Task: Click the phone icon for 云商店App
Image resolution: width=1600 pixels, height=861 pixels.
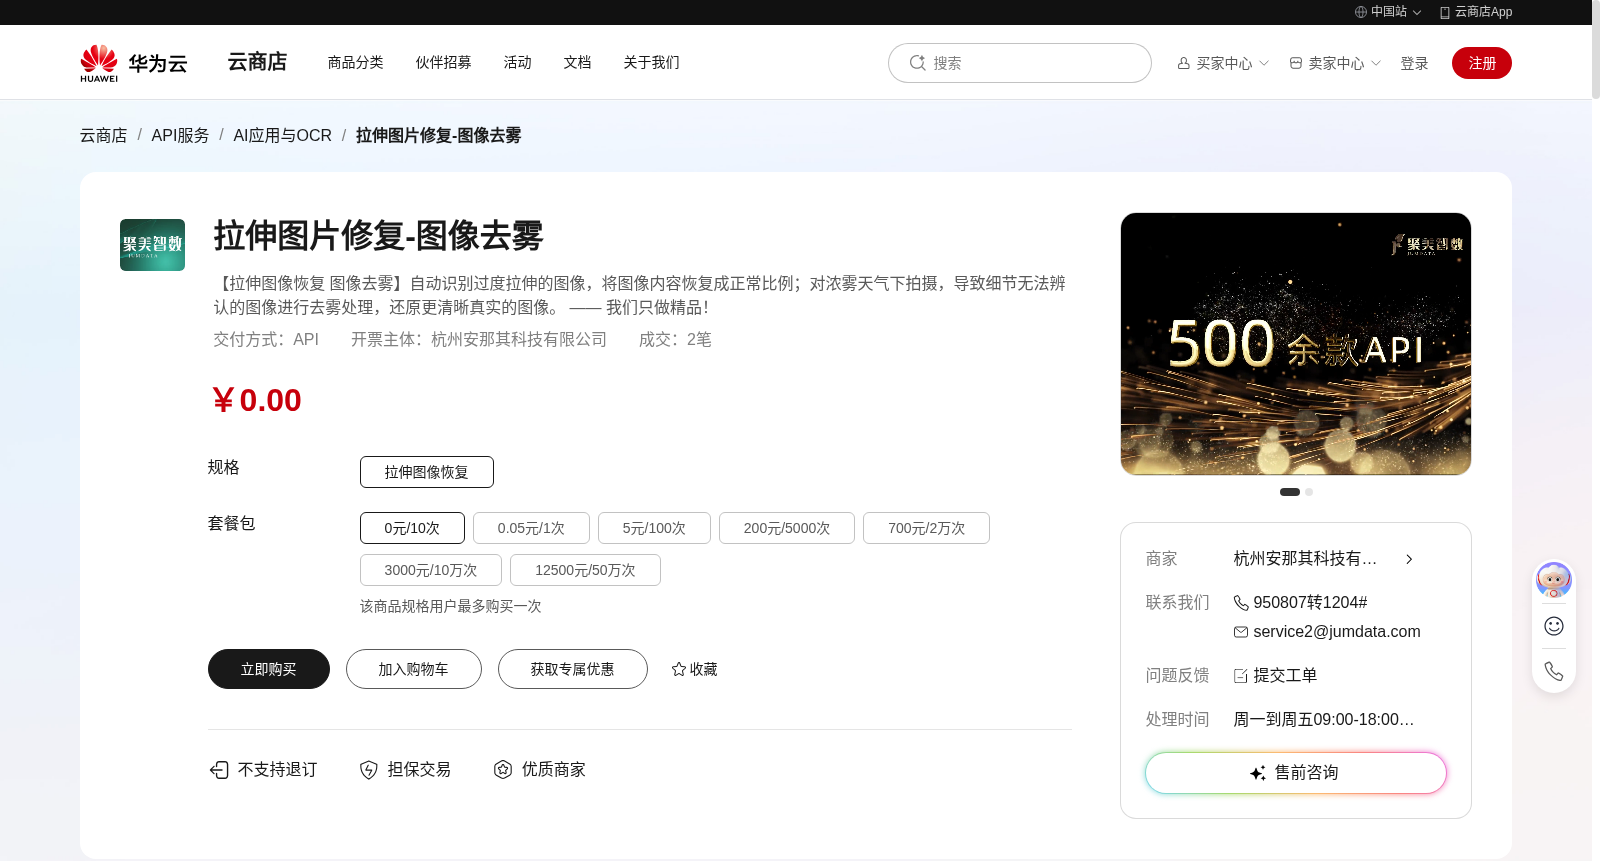Action: point(1445,12)
